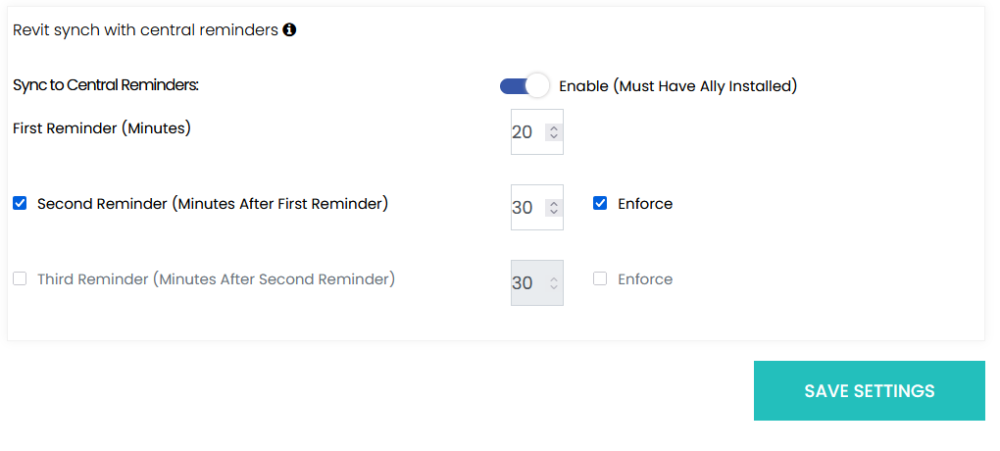Click the info icon beside the reminders heading
Viewport: 1000px width, 451px height.
point(290,30)
